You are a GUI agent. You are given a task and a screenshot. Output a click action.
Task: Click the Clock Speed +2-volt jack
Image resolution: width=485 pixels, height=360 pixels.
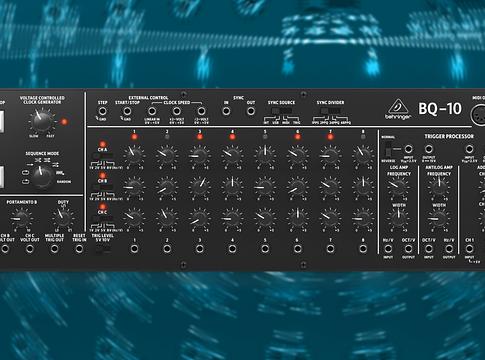pos(177,111)
